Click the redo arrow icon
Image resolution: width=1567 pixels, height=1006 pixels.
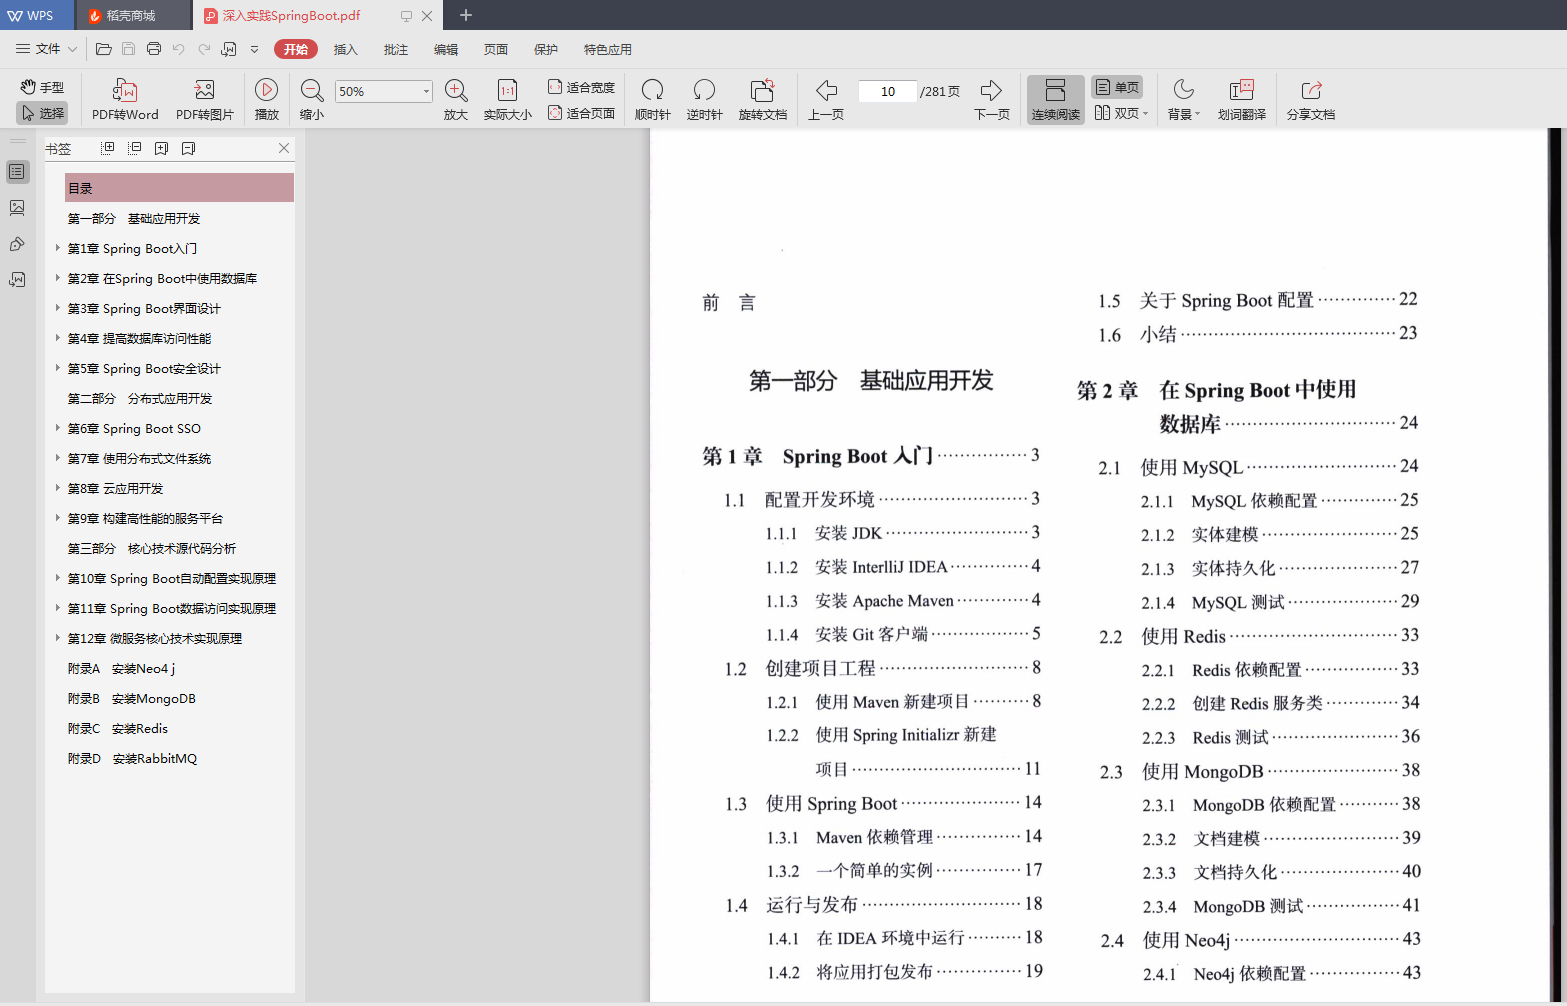pos(204,49)
